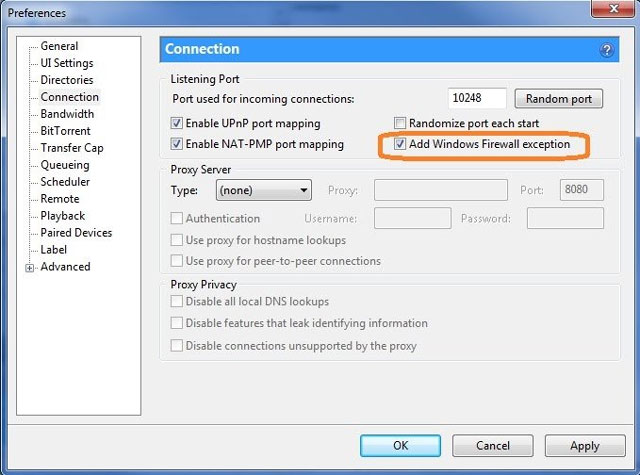Click the Proxy address field
This screenshot has height=475, width=640.
click(441, 190)
